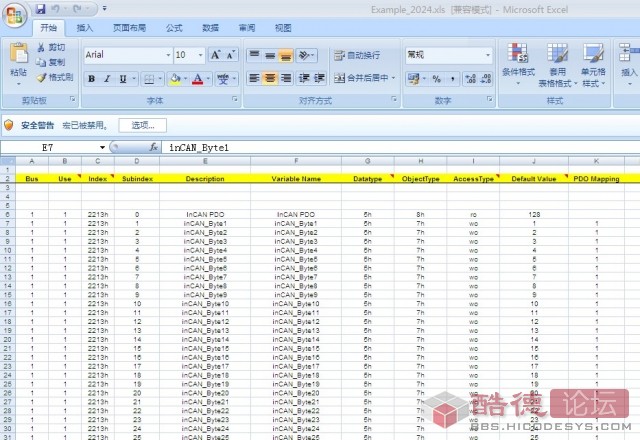This screenshot has width=640, height=440.
Task: Apply underline formatting
Action: coord(122,78)
